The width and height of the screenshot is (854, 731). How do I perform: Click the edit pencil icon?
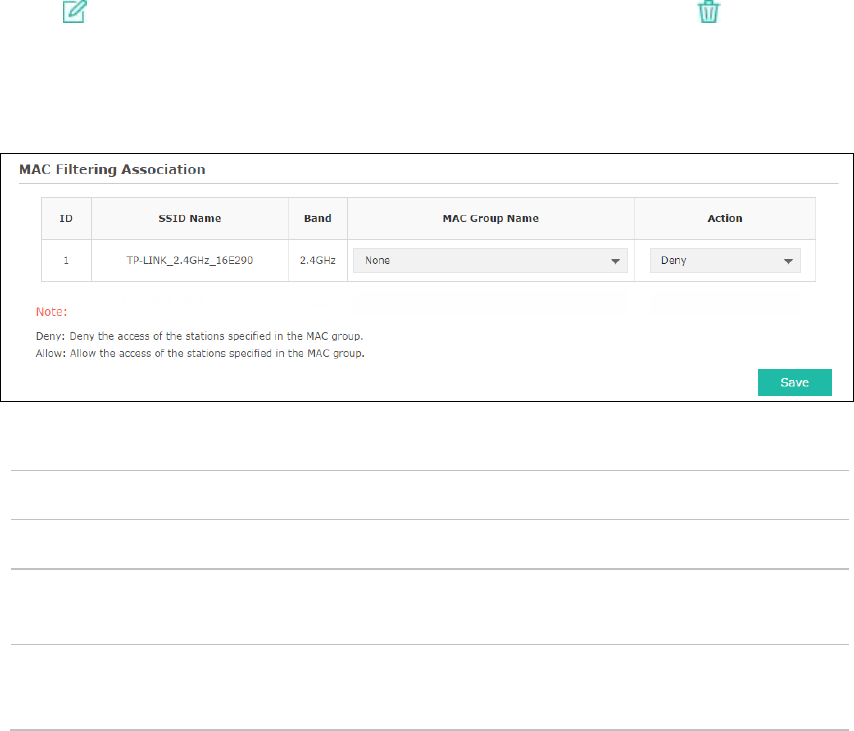[x=75, y=11]
